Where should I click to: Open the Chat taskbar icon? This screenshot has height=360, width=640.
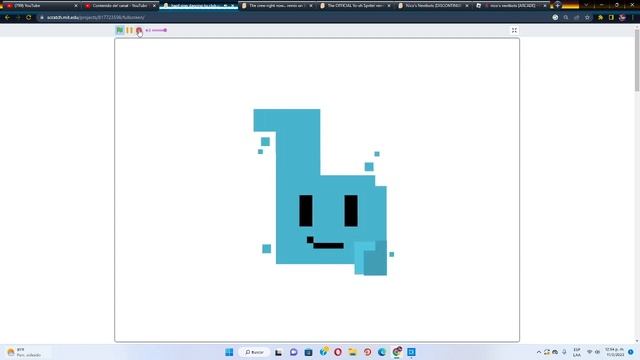coord(293,352)
